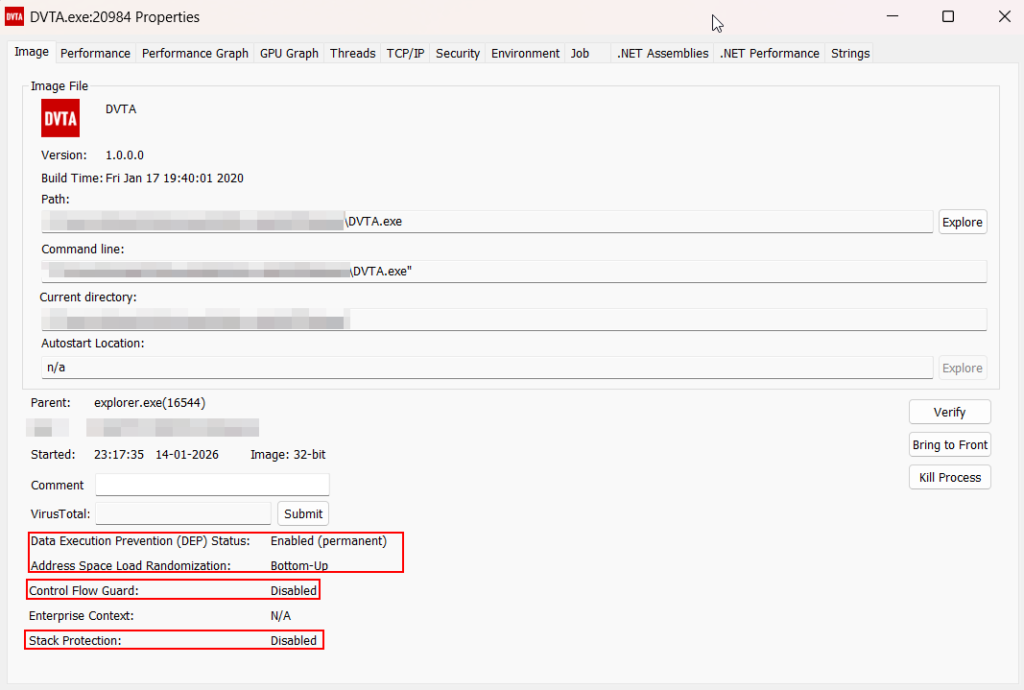The image size is (1024, 690).
Task: Show the Strings tab
Action: click(850, 53)
